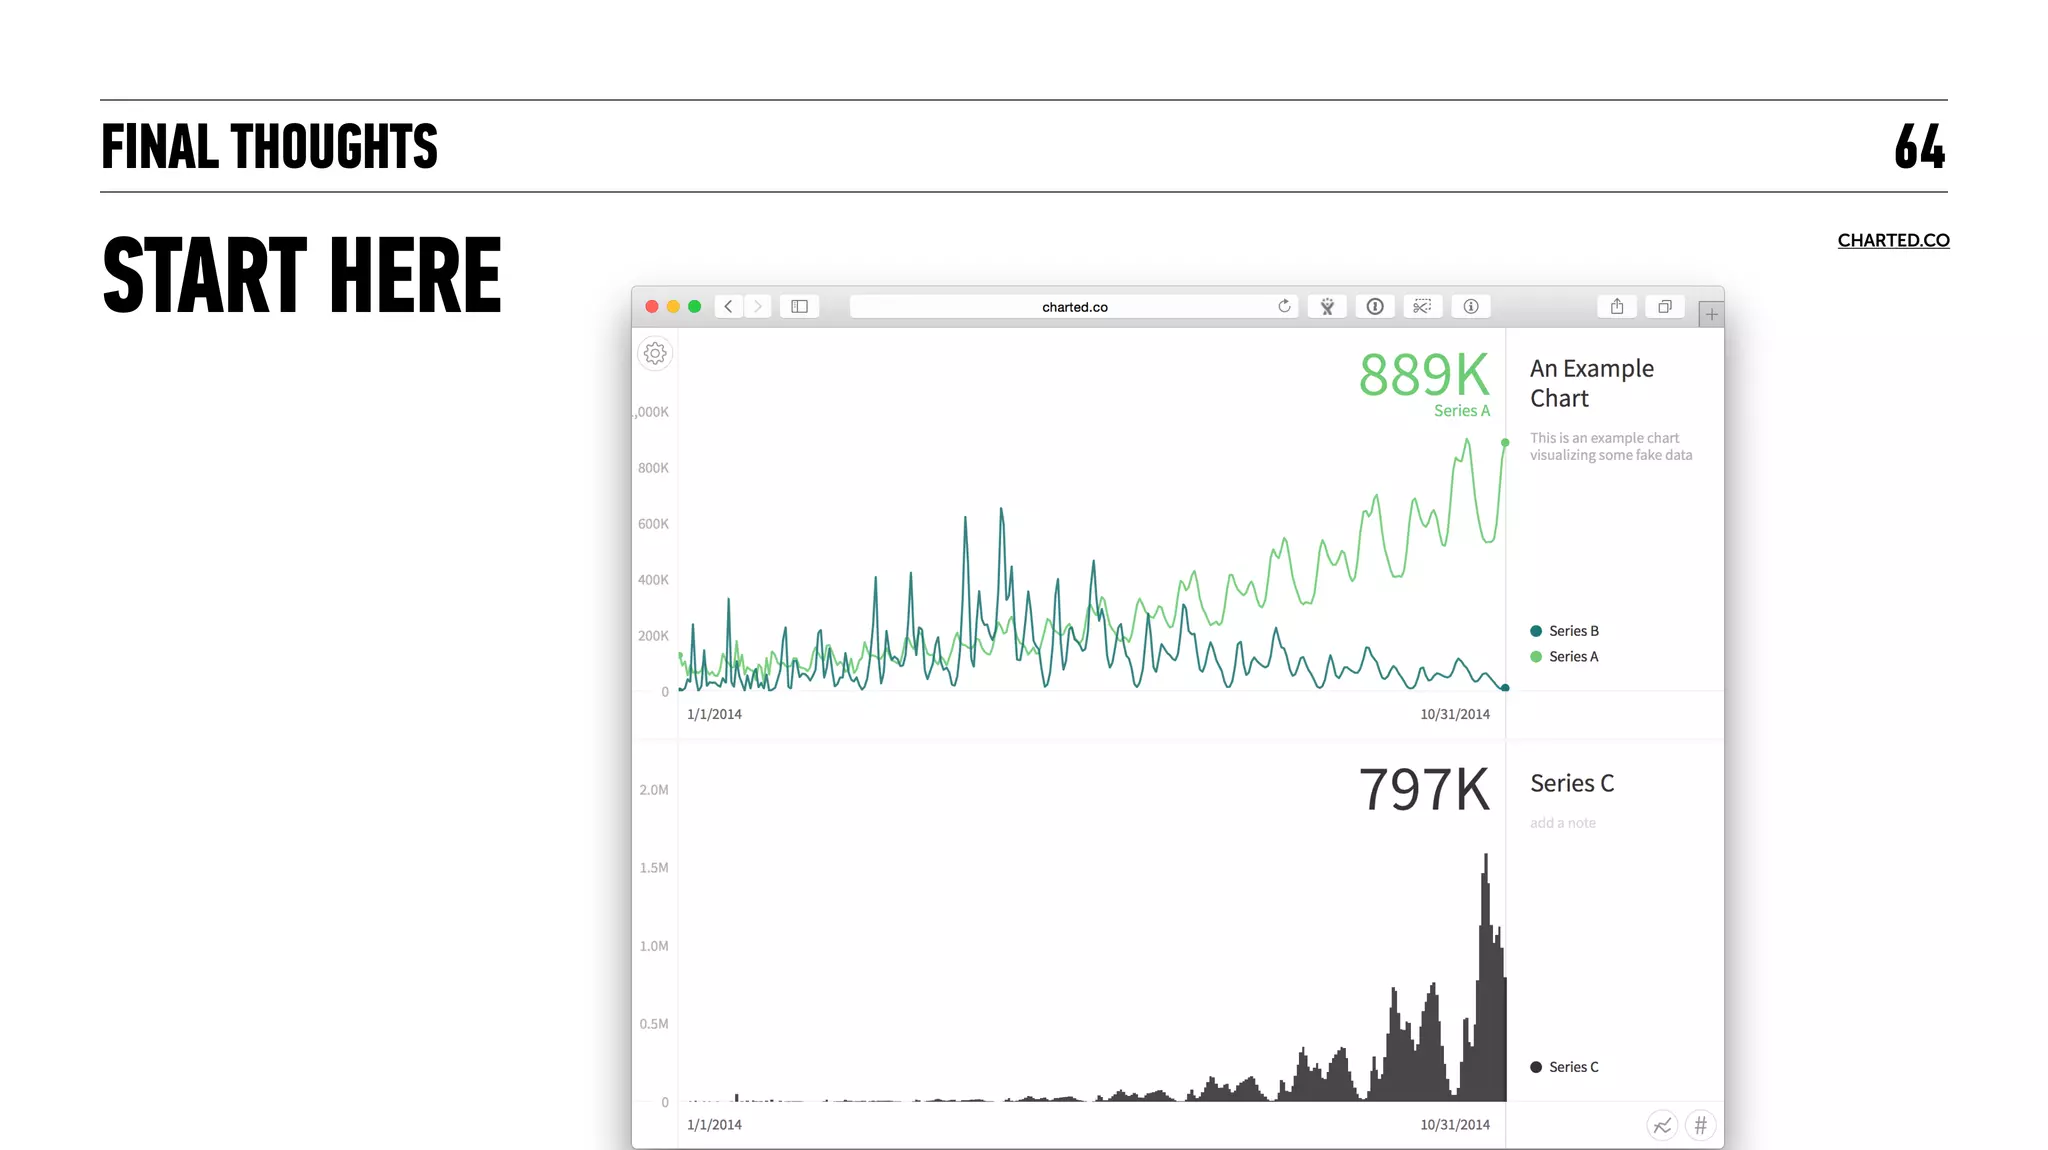The image size is (2048, 1150).
Task: Click 'add a note' under Series C
Action: [1562, 823]
